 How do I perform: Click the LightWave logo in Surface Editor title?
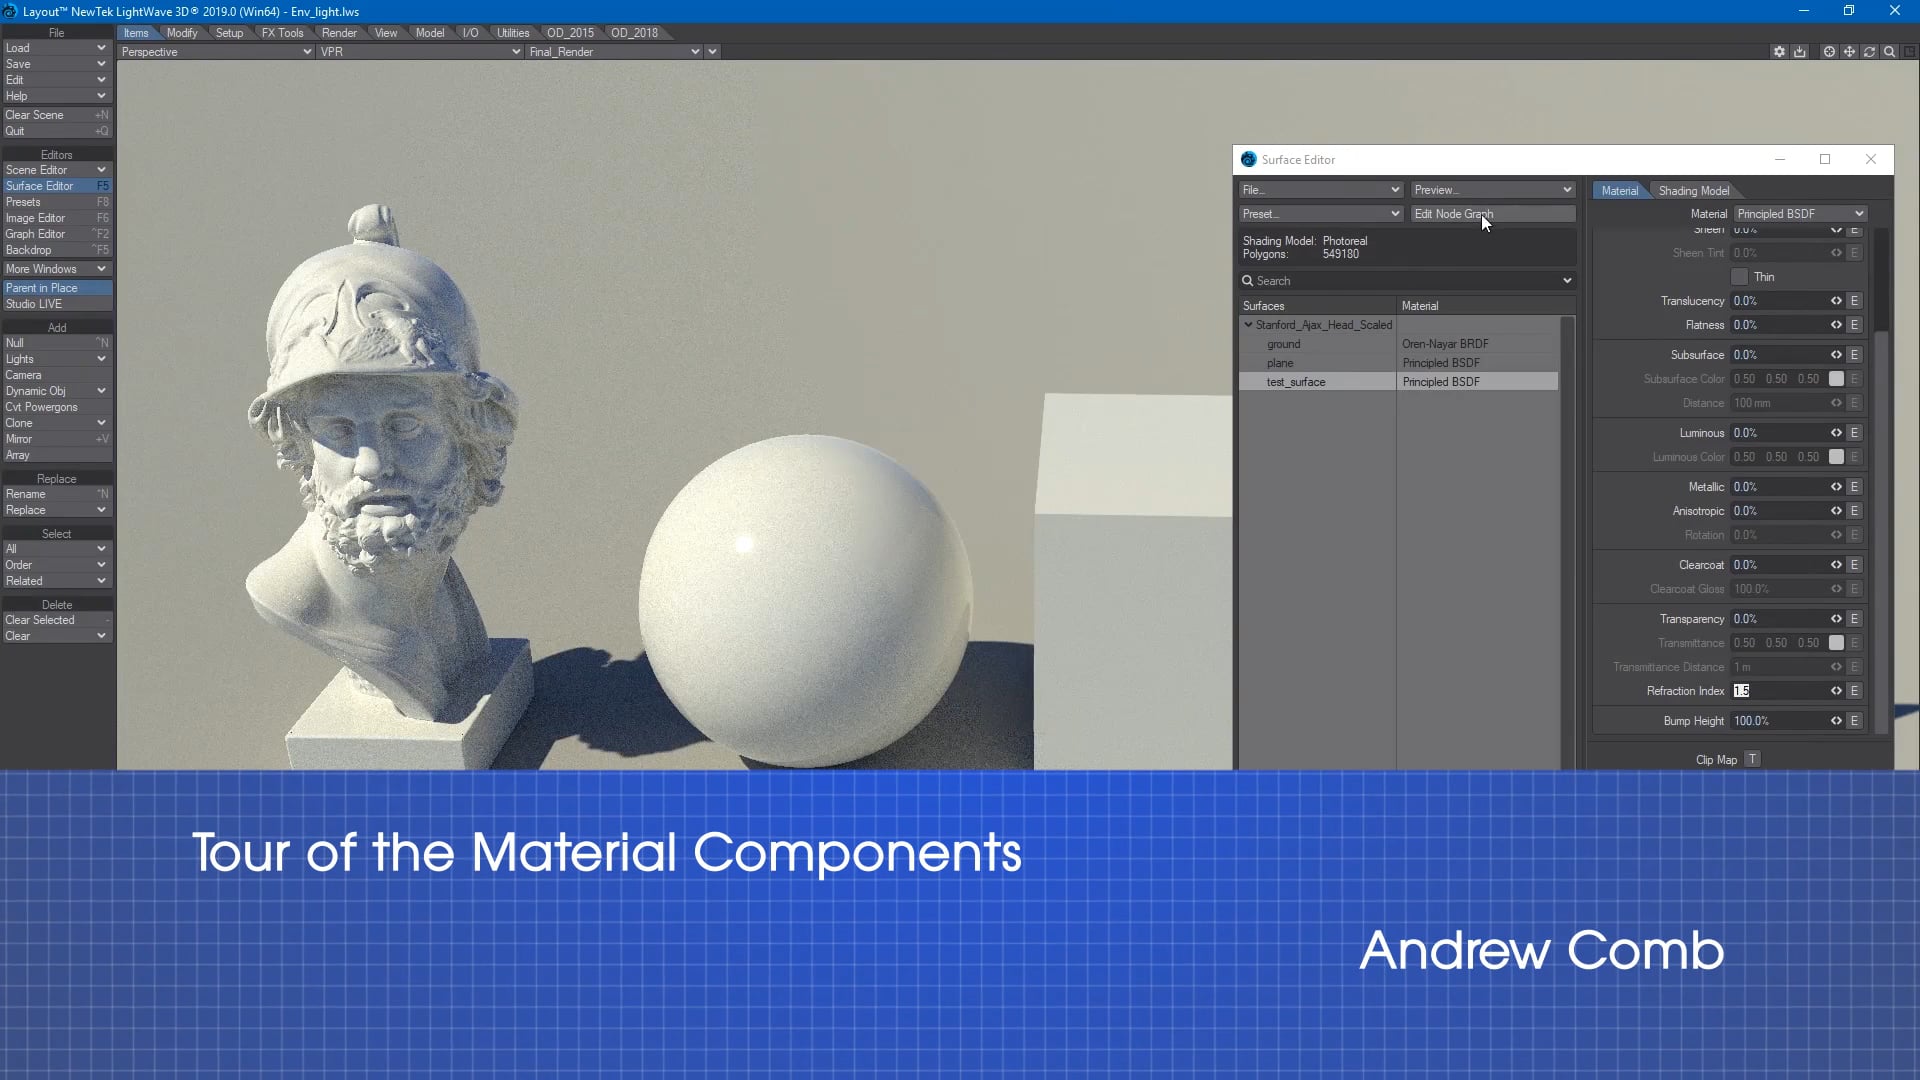coord(1249,159)
